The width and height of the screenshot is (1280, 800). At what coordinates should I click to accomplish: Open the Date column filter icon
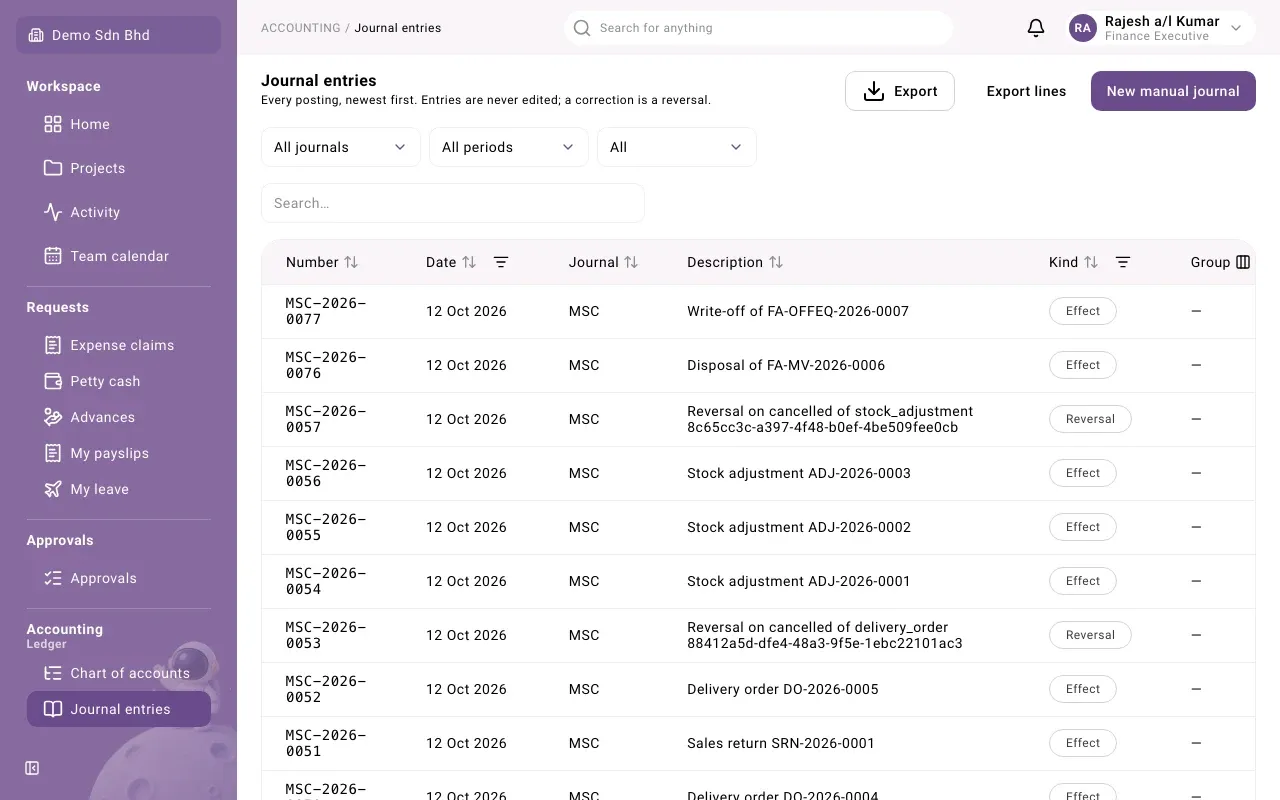click(x=501, y=262)
